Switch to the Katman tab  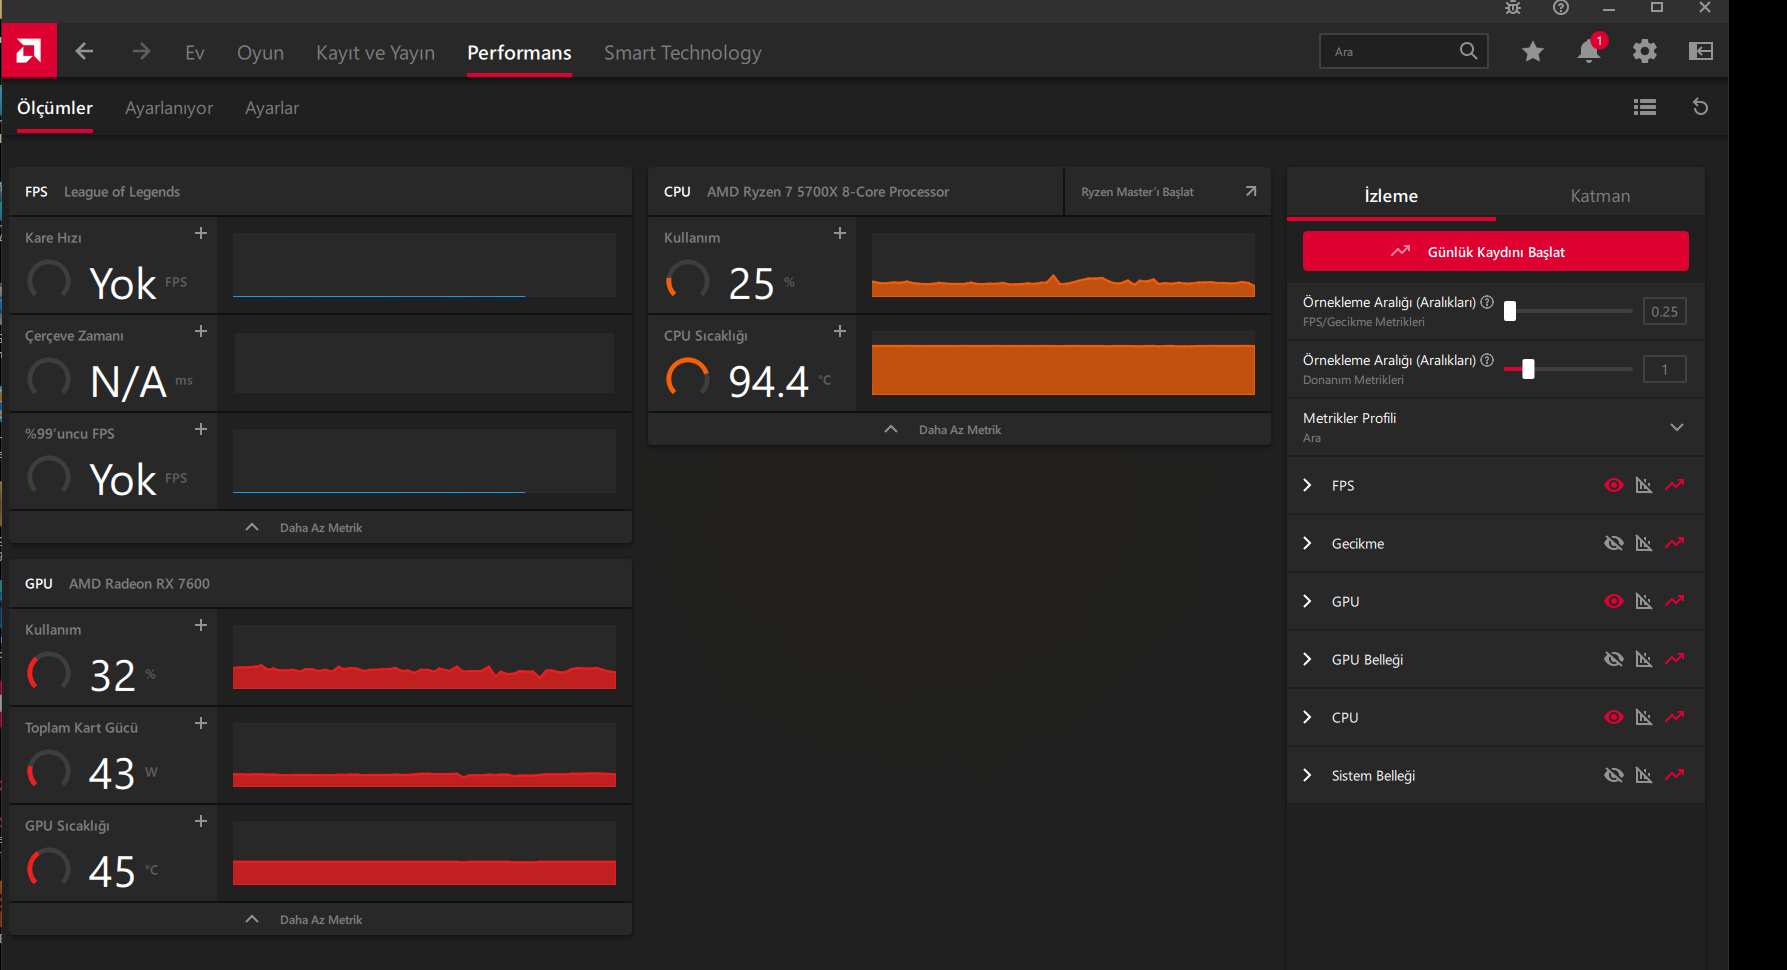point(1600,196)
